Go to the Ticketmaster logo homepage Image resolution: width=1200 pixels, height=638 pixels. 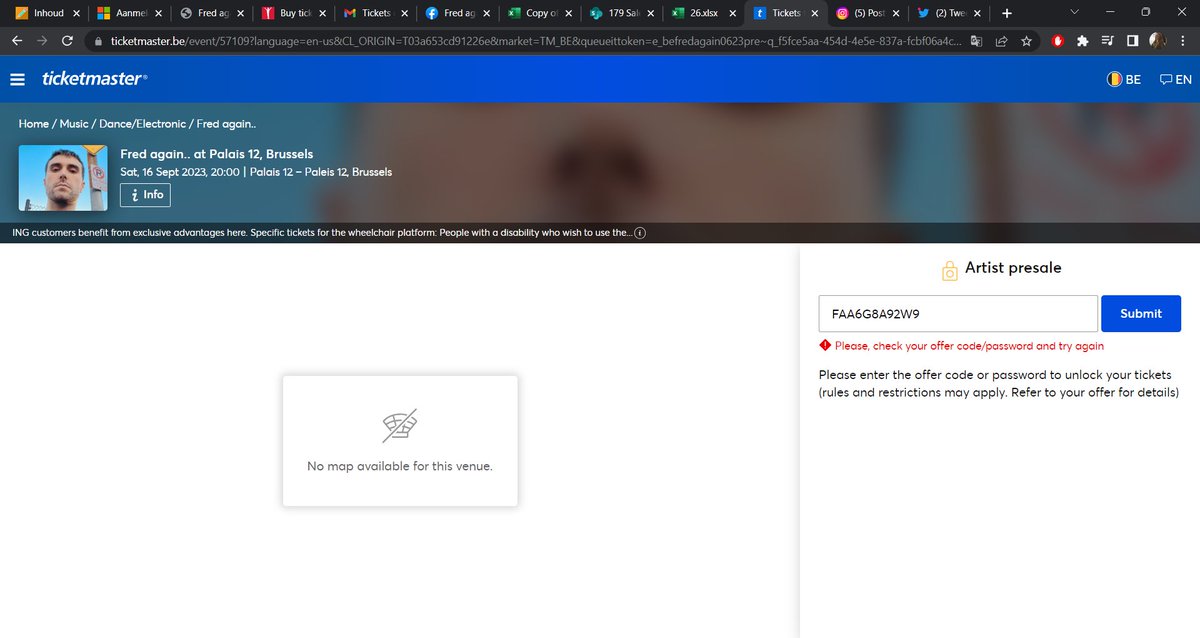(95, 78)
